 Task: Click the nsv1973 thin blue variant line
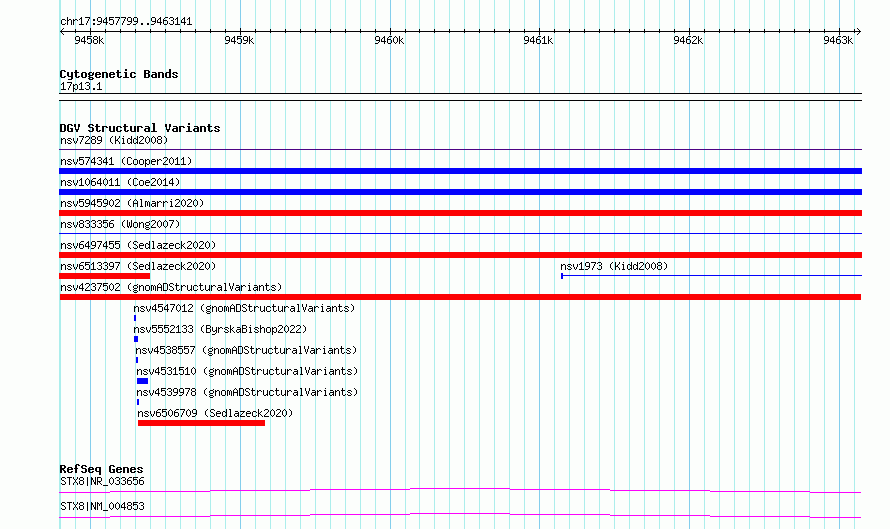[x=711, y=276]
